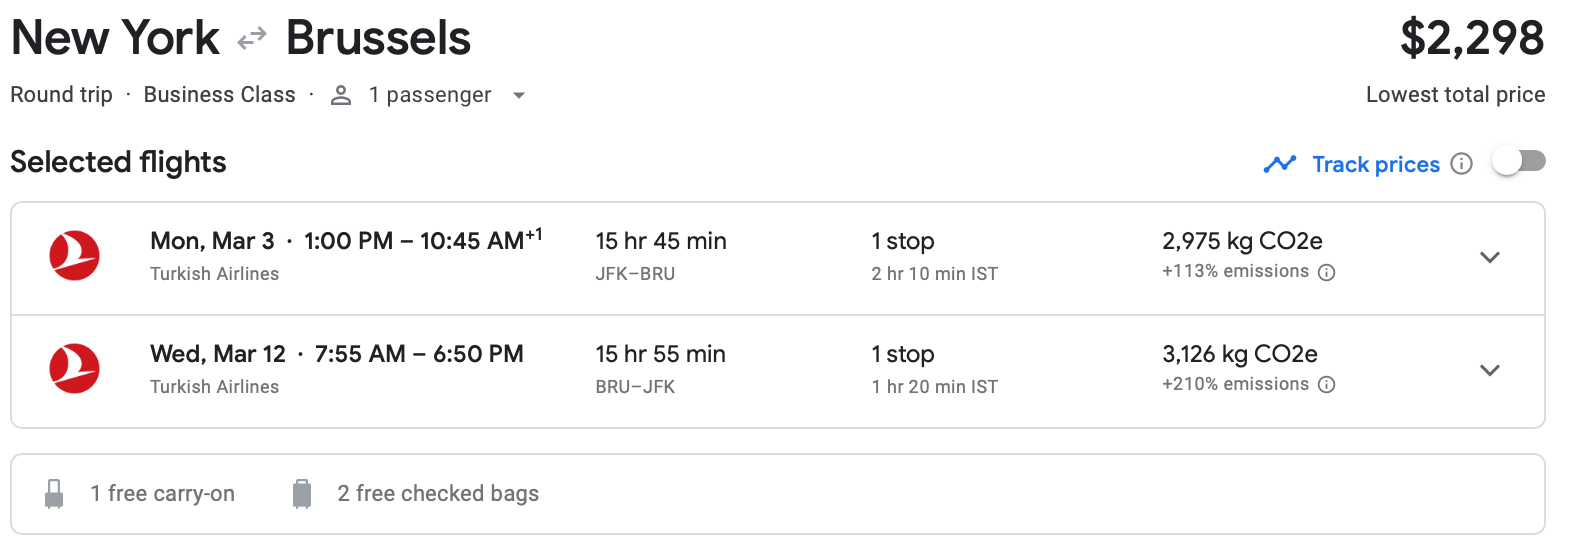Click the passenger person icon
The width and height of the screenshot is (1572, 548).
341,95
